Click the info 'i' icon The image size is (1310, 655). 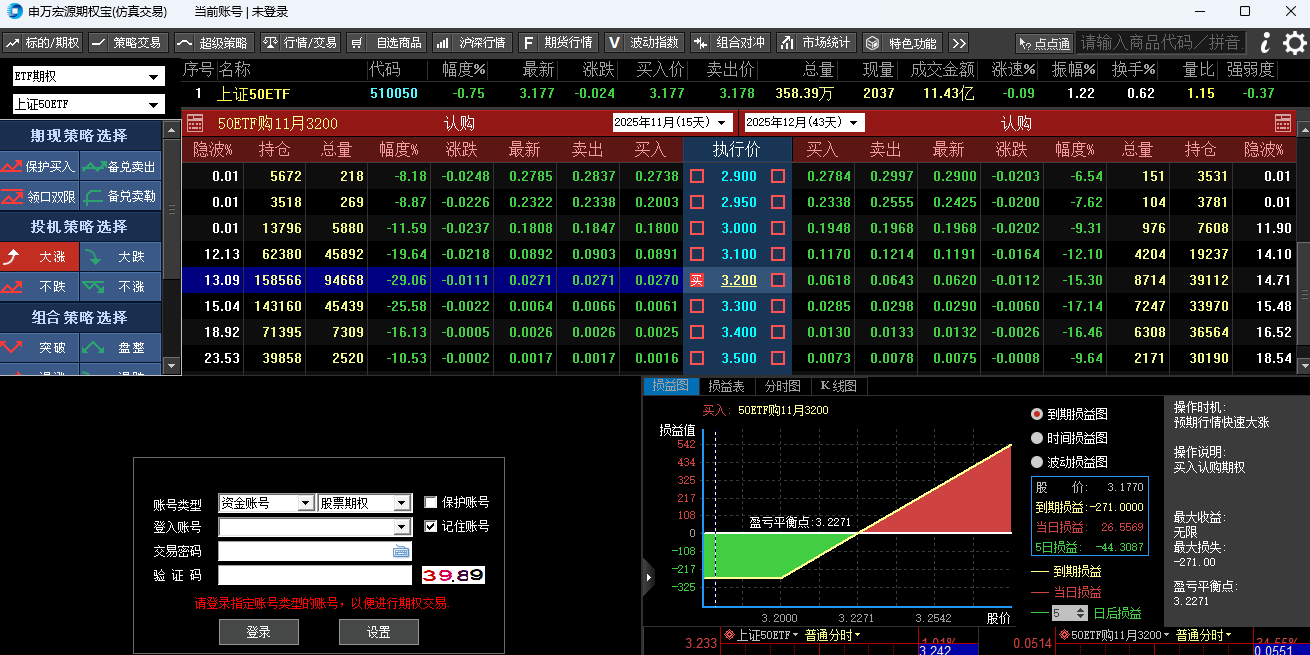point(1265,43)
